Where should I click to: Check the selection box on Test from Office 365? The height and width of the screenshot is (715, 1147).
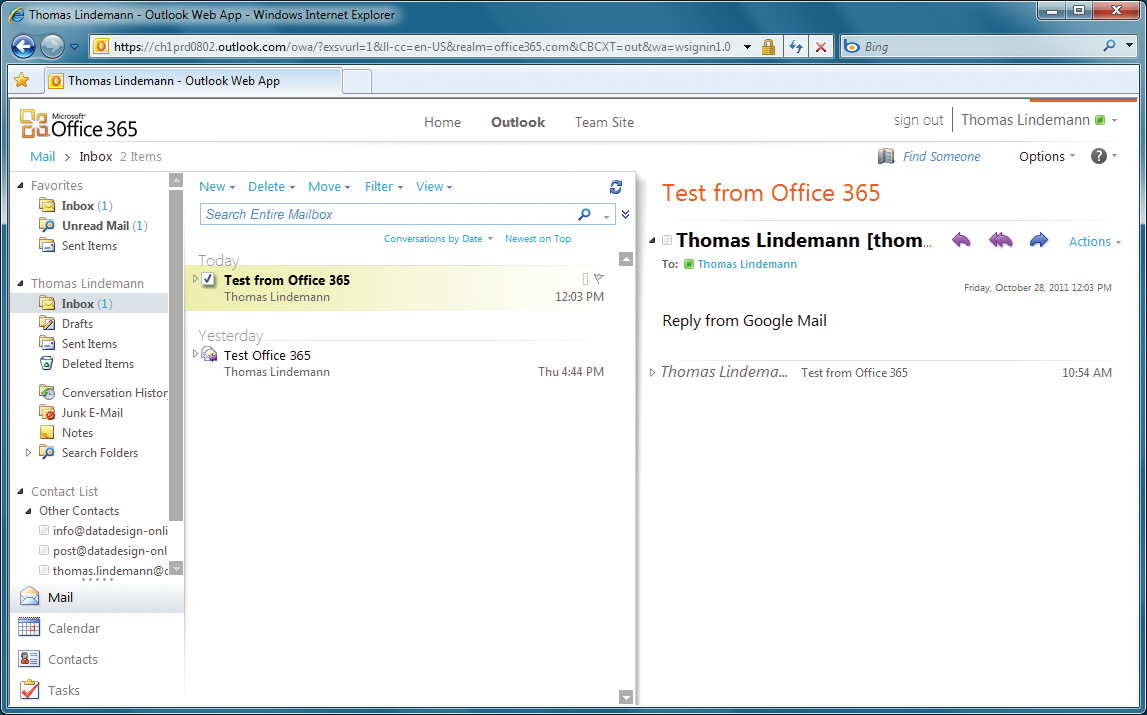tap(208, 280)
